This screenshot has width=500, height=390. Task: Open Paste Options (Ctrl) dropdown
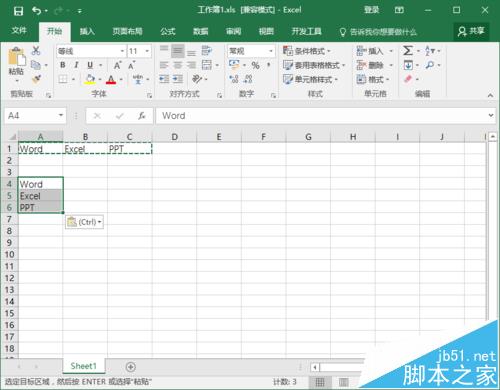84,222
